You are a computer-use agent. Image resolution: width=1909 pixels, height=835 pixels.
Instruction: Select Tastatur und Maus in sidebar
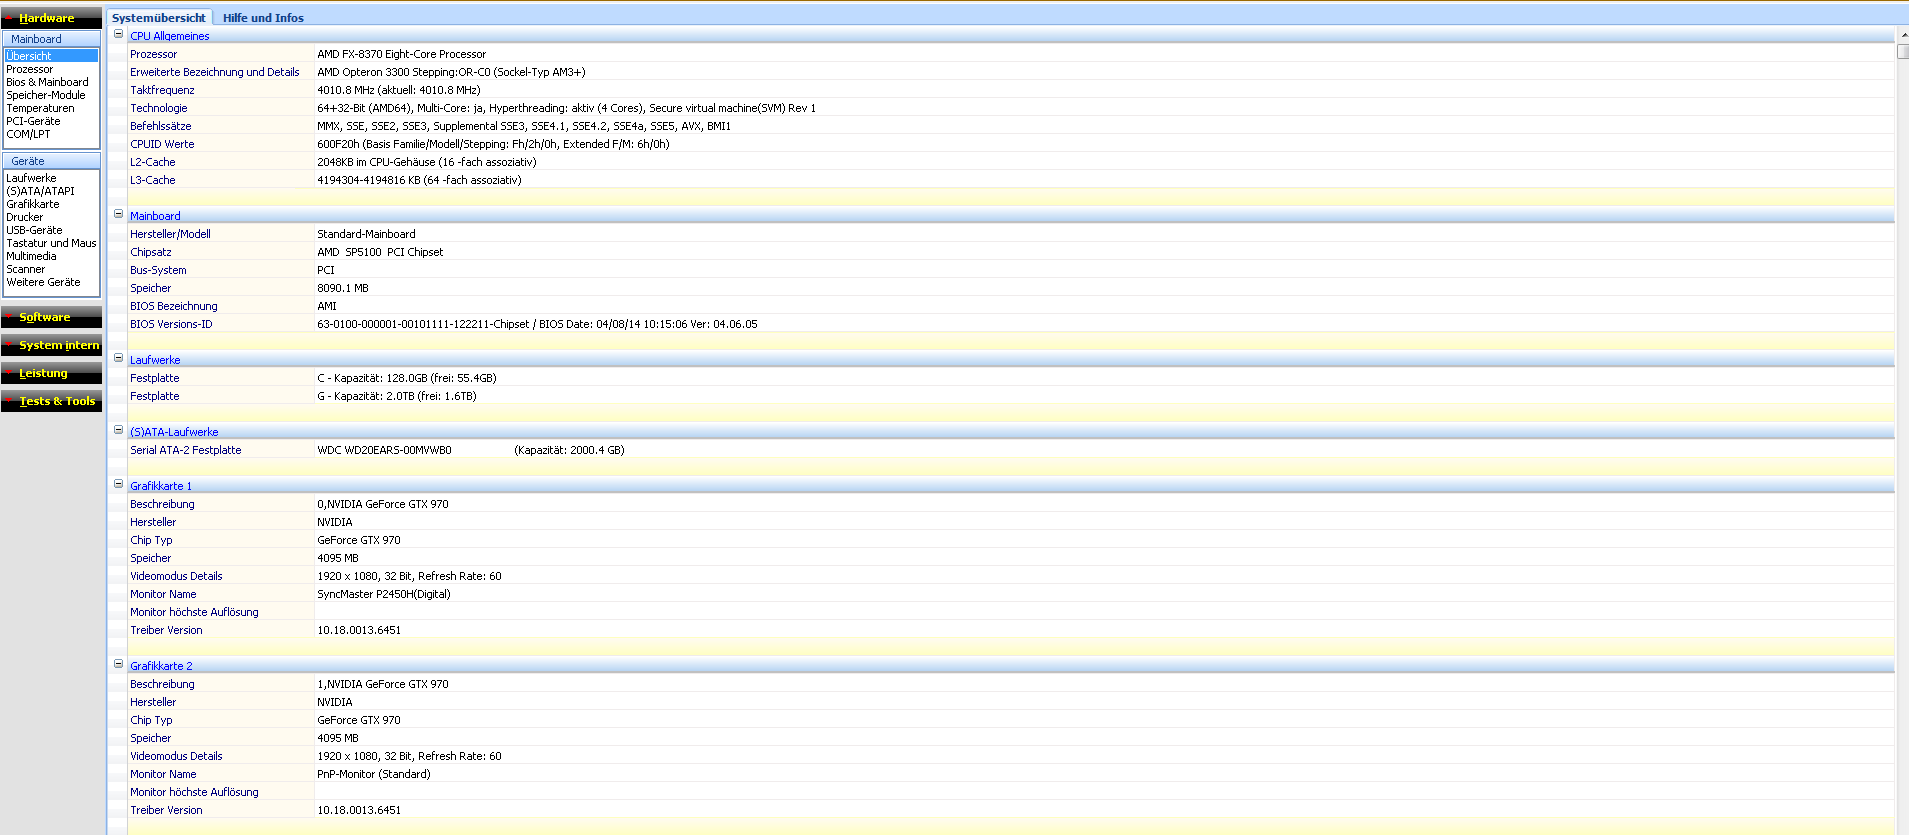click(51, 243)
